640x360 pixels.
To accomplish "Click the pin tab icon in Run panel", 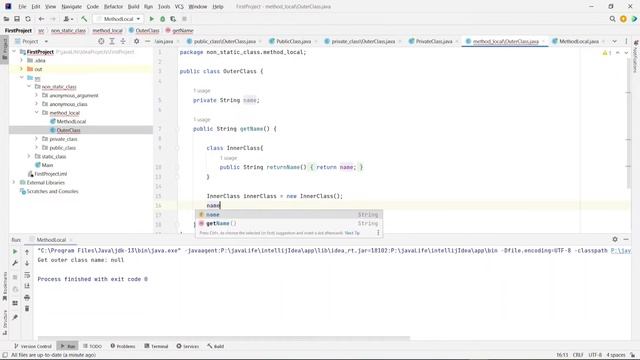I will 15,317.
